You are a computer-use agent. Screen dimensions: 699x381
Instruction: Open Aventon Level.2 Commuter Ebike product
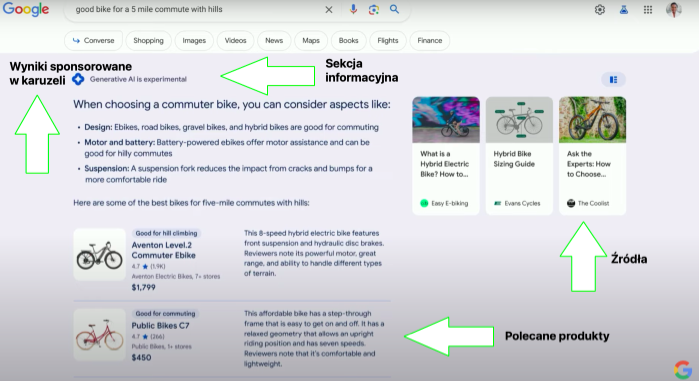[163, 250]
